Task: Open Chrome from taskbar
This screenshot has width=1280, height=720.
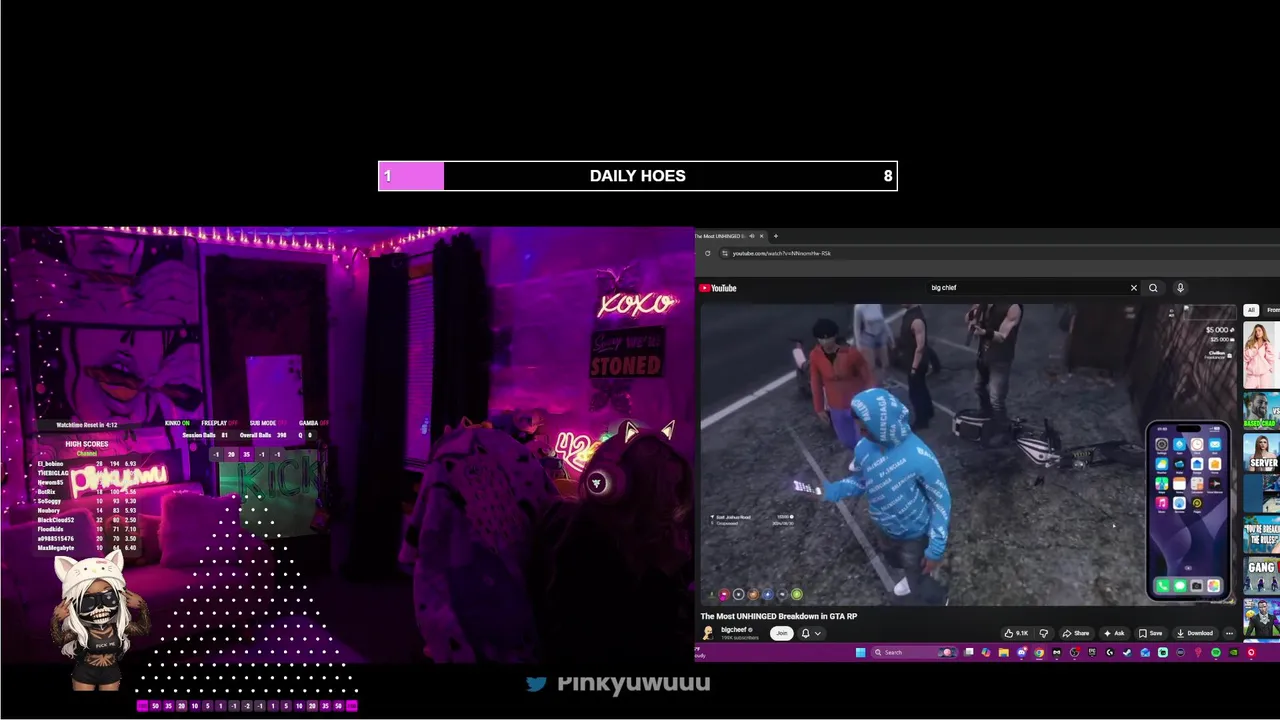Action: [x=1039, y=652]
